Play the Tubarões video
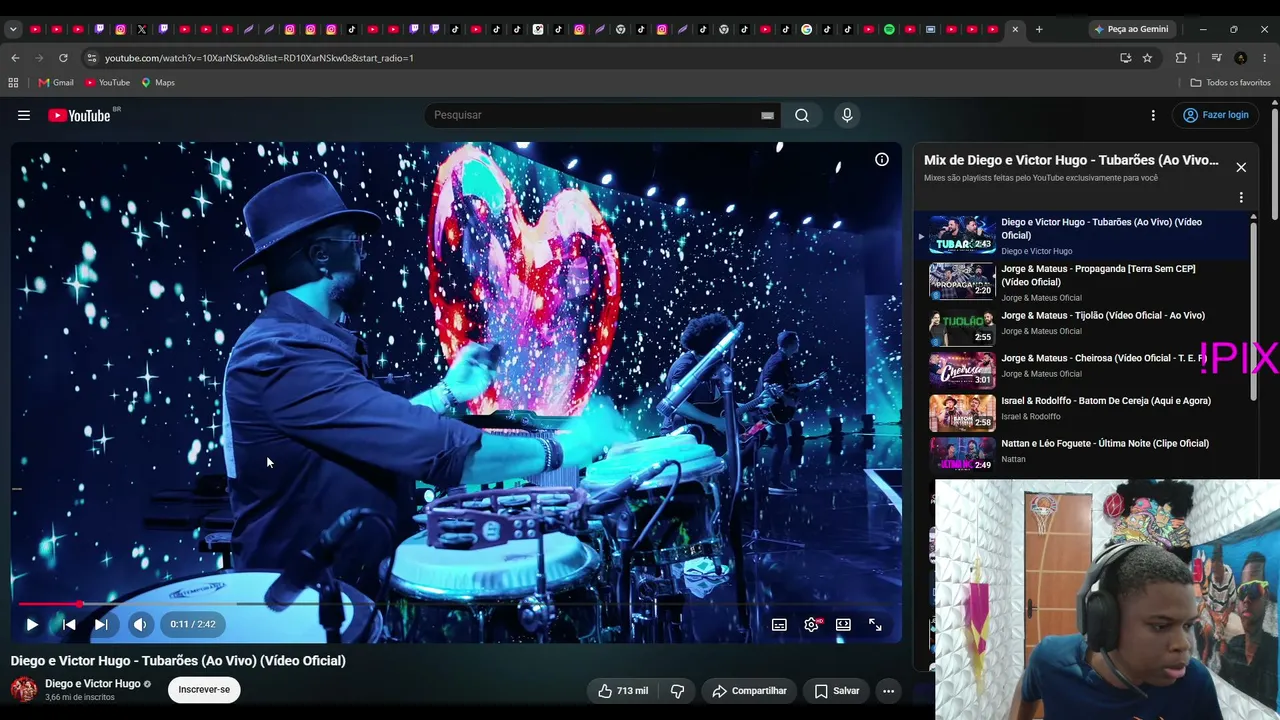Screen dimensions: 1280x720 click(x=32, y=624)
